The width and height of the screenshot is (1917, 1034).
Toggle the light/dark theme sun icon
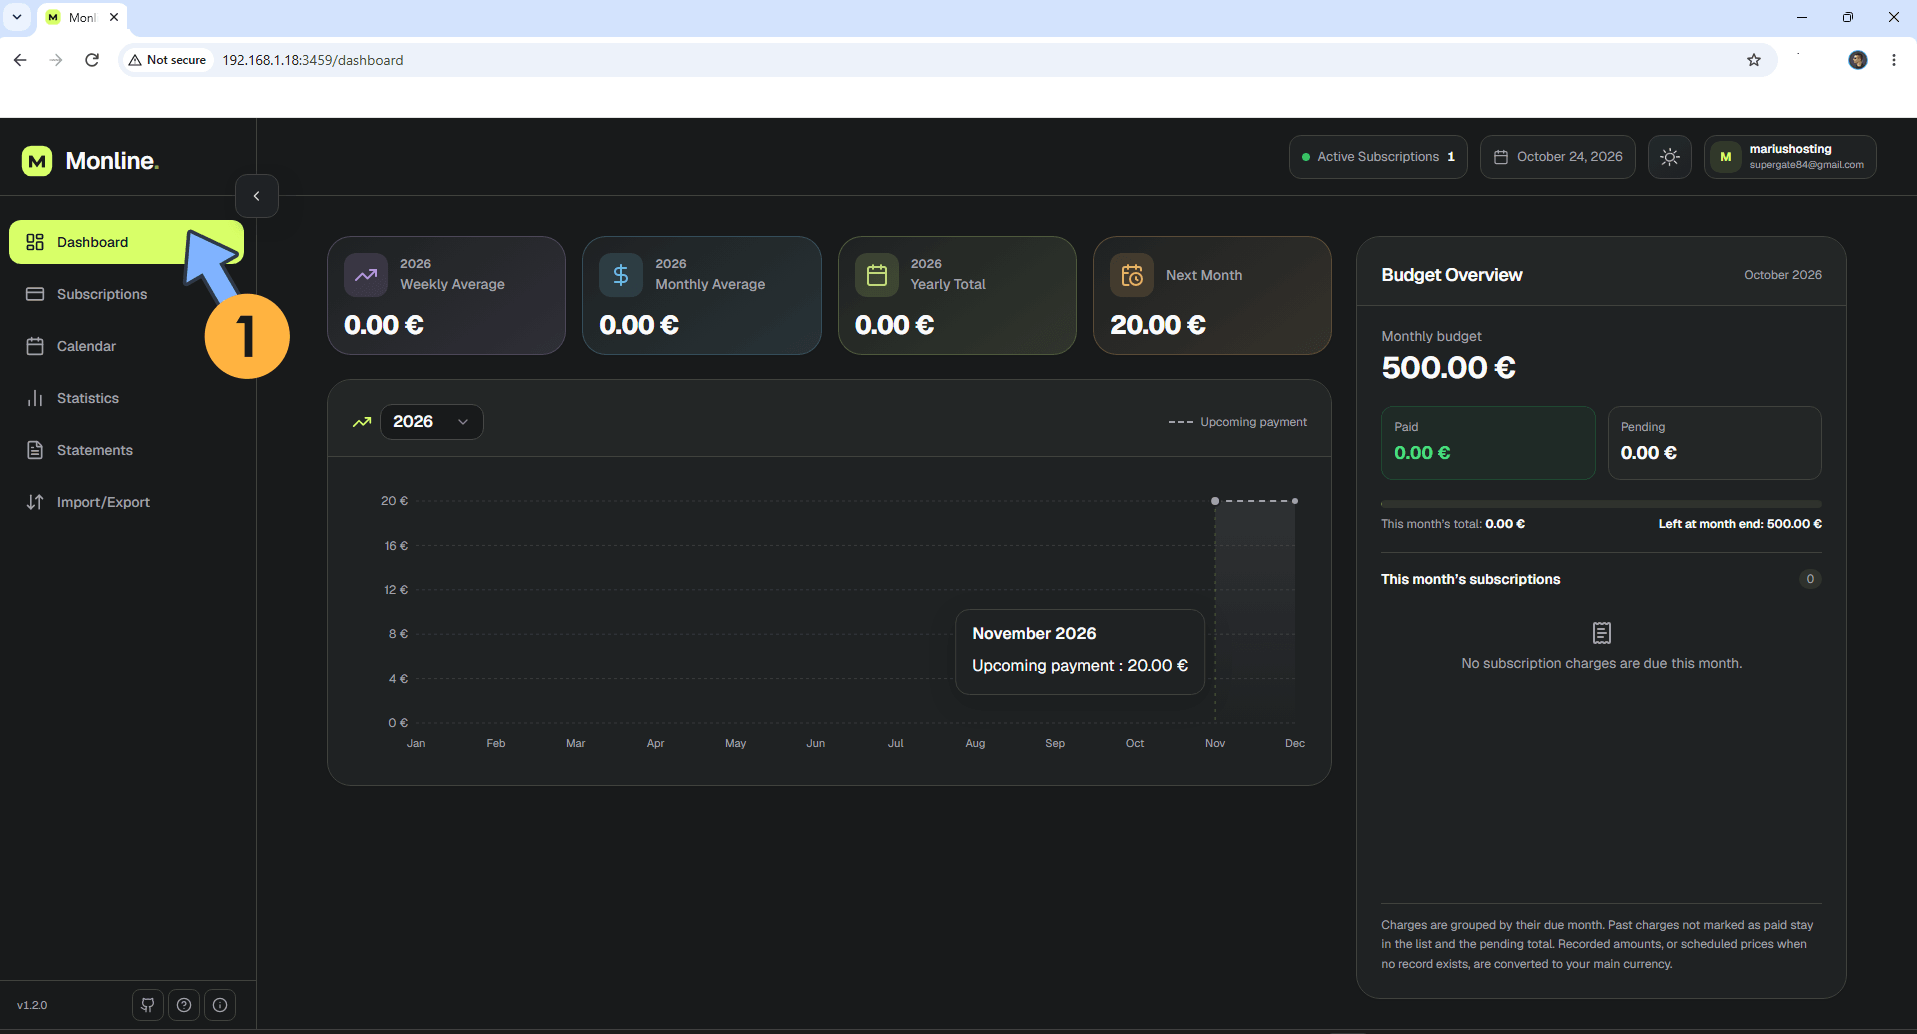(1670, 157)
